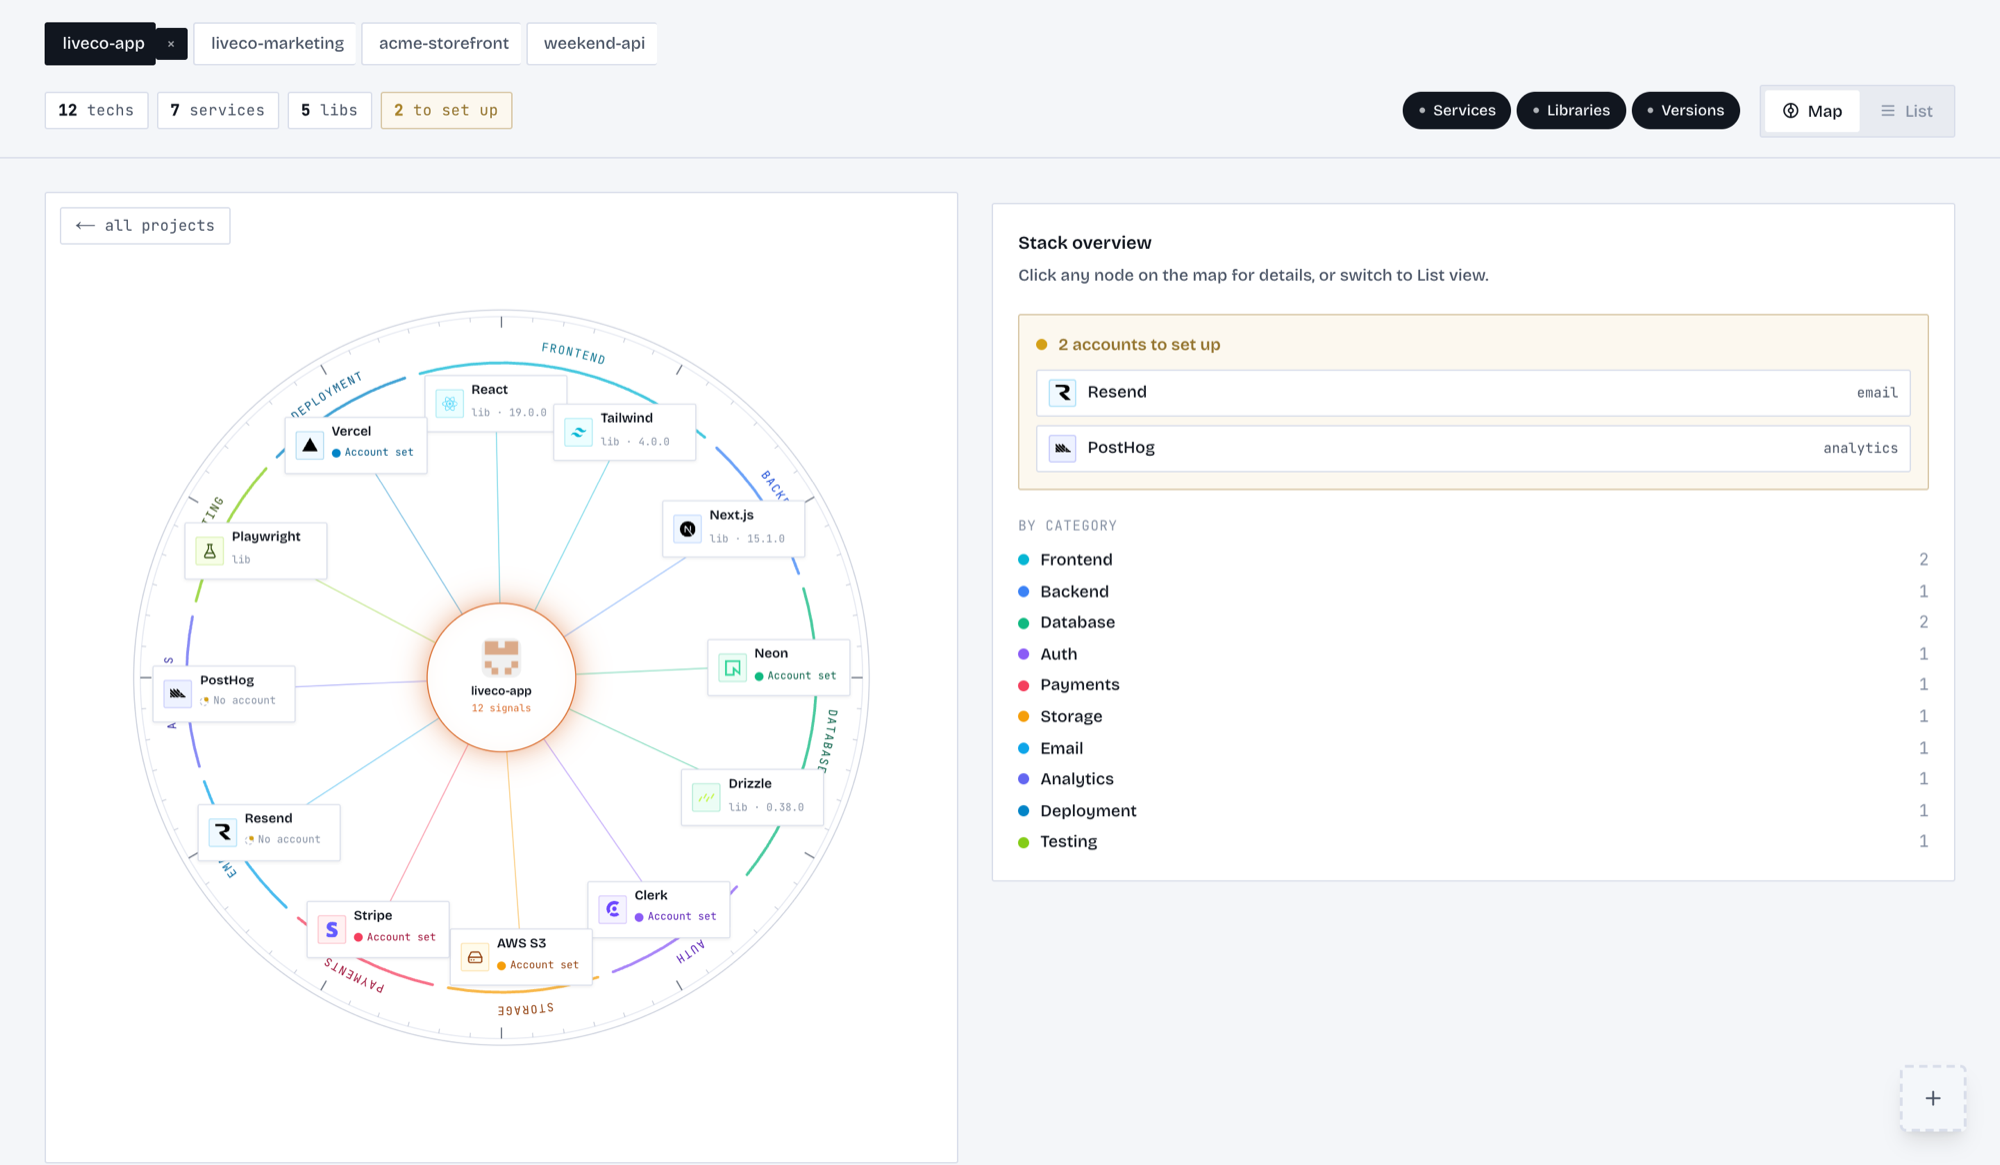Viewport: 2000px width, 1165px height.
Task: Click the Neon 'Account set' status
Action: [x=795, y=676]
